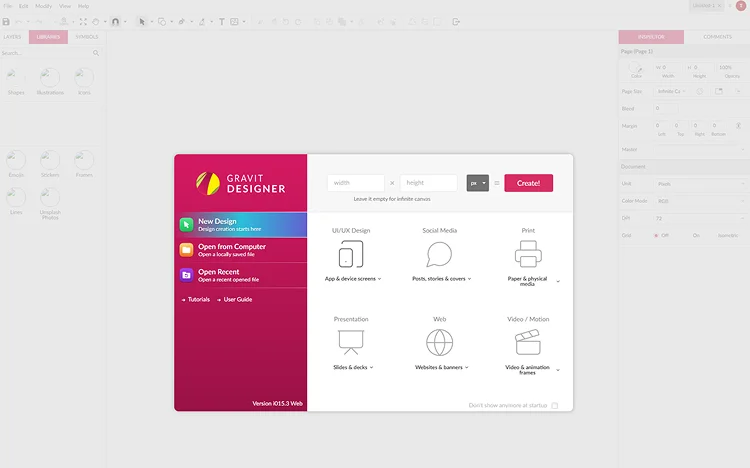This screenshot has width=750, height=468.
Task: Click the Open from Computer folder icon
Action: coord(187,250)
